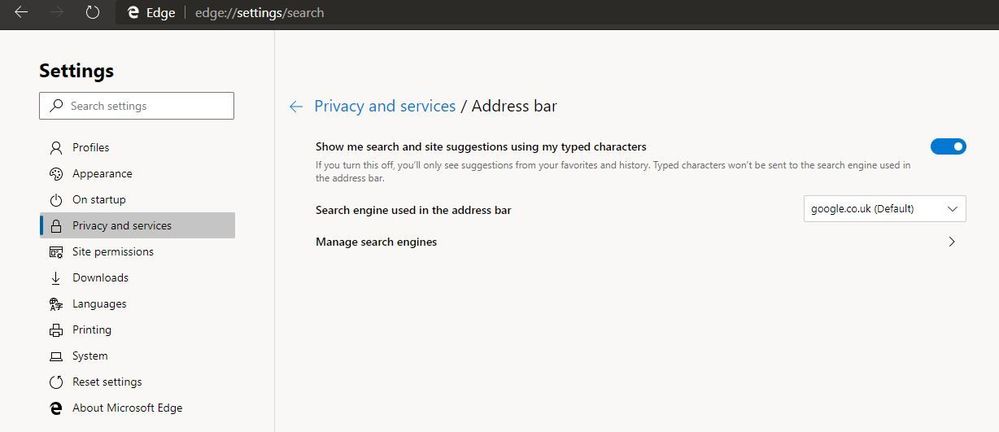Screen dimensions: 999x432
Task: Click 'Show me search and site suggestions' label
Action: pos(481,147)
